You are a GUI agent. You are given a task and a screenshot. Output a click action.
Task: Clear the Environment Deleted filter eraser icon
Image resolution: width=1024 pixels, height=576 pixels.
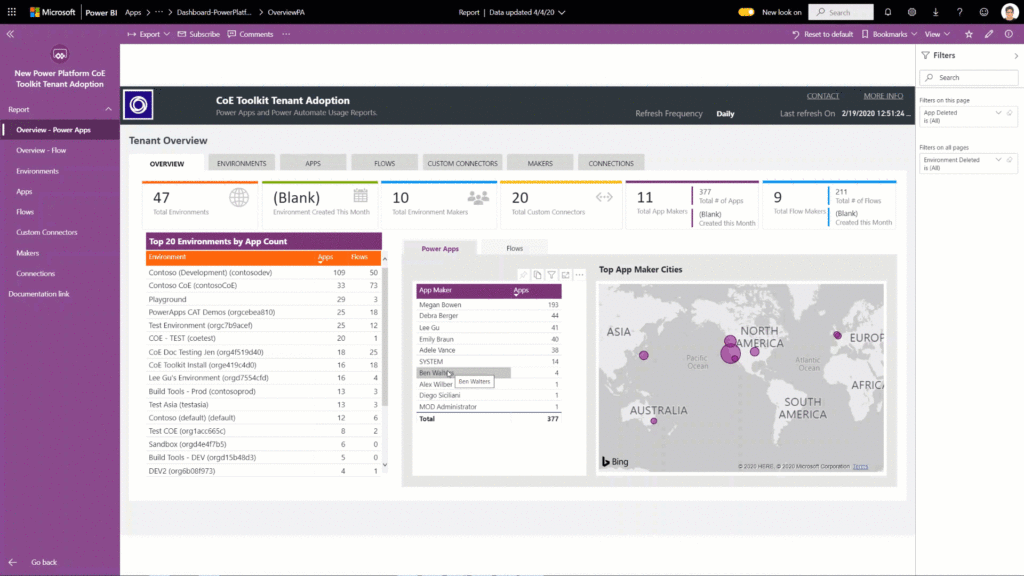1010,160
